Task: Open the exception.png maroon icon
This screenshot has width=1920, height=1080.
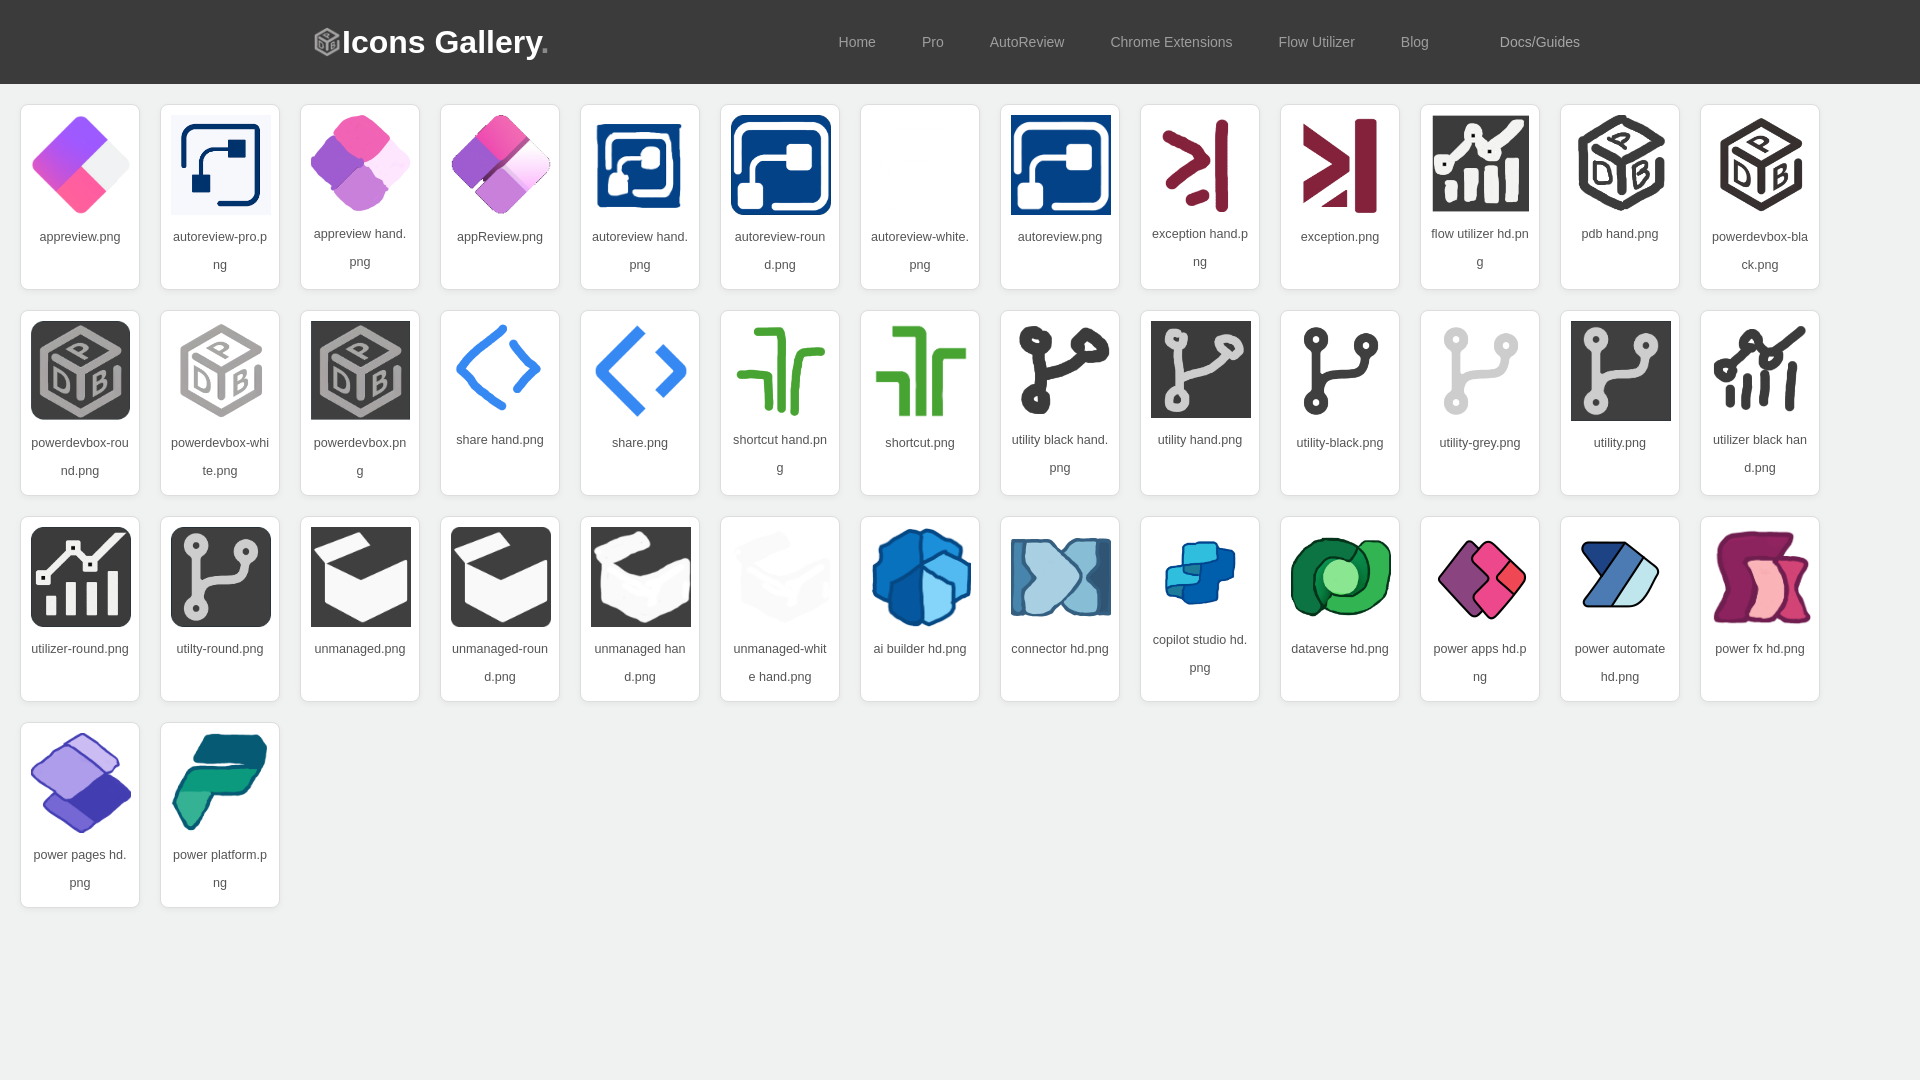Action: pos(1340,165)
